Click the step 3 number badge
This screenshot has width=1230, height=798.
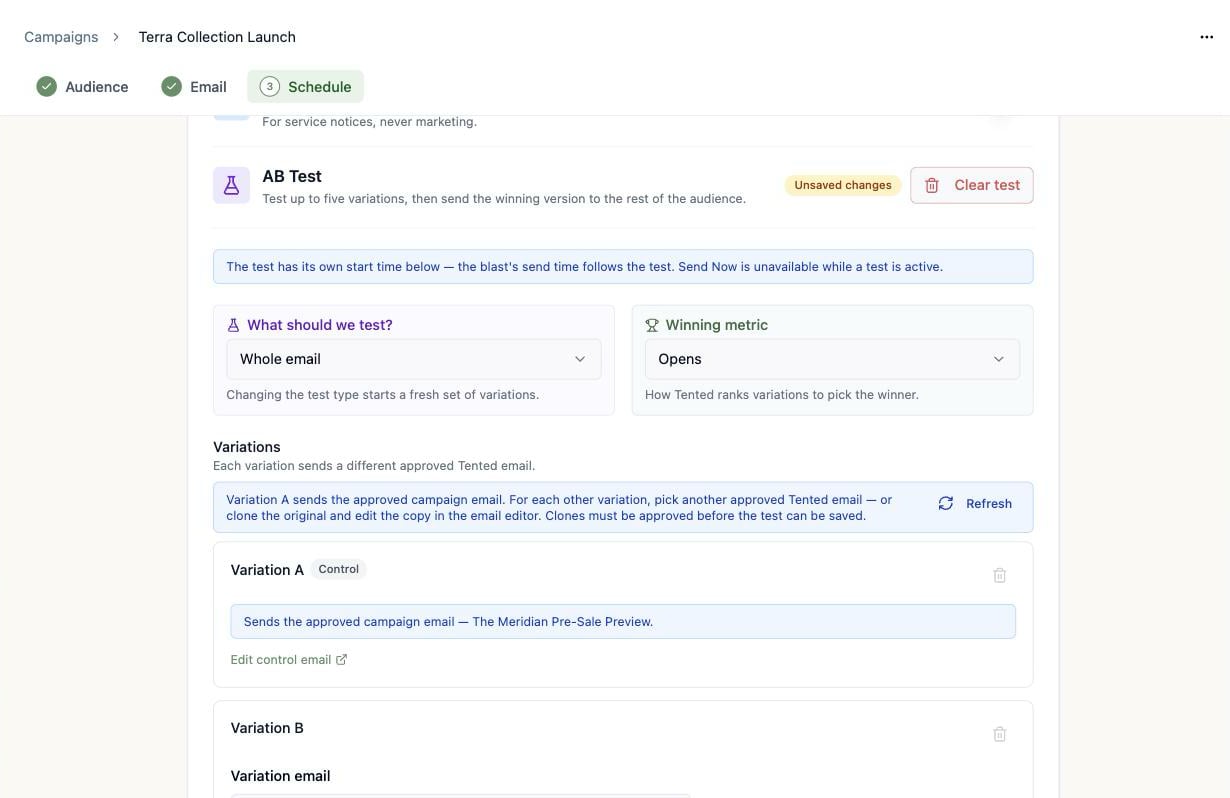point(270,86)
